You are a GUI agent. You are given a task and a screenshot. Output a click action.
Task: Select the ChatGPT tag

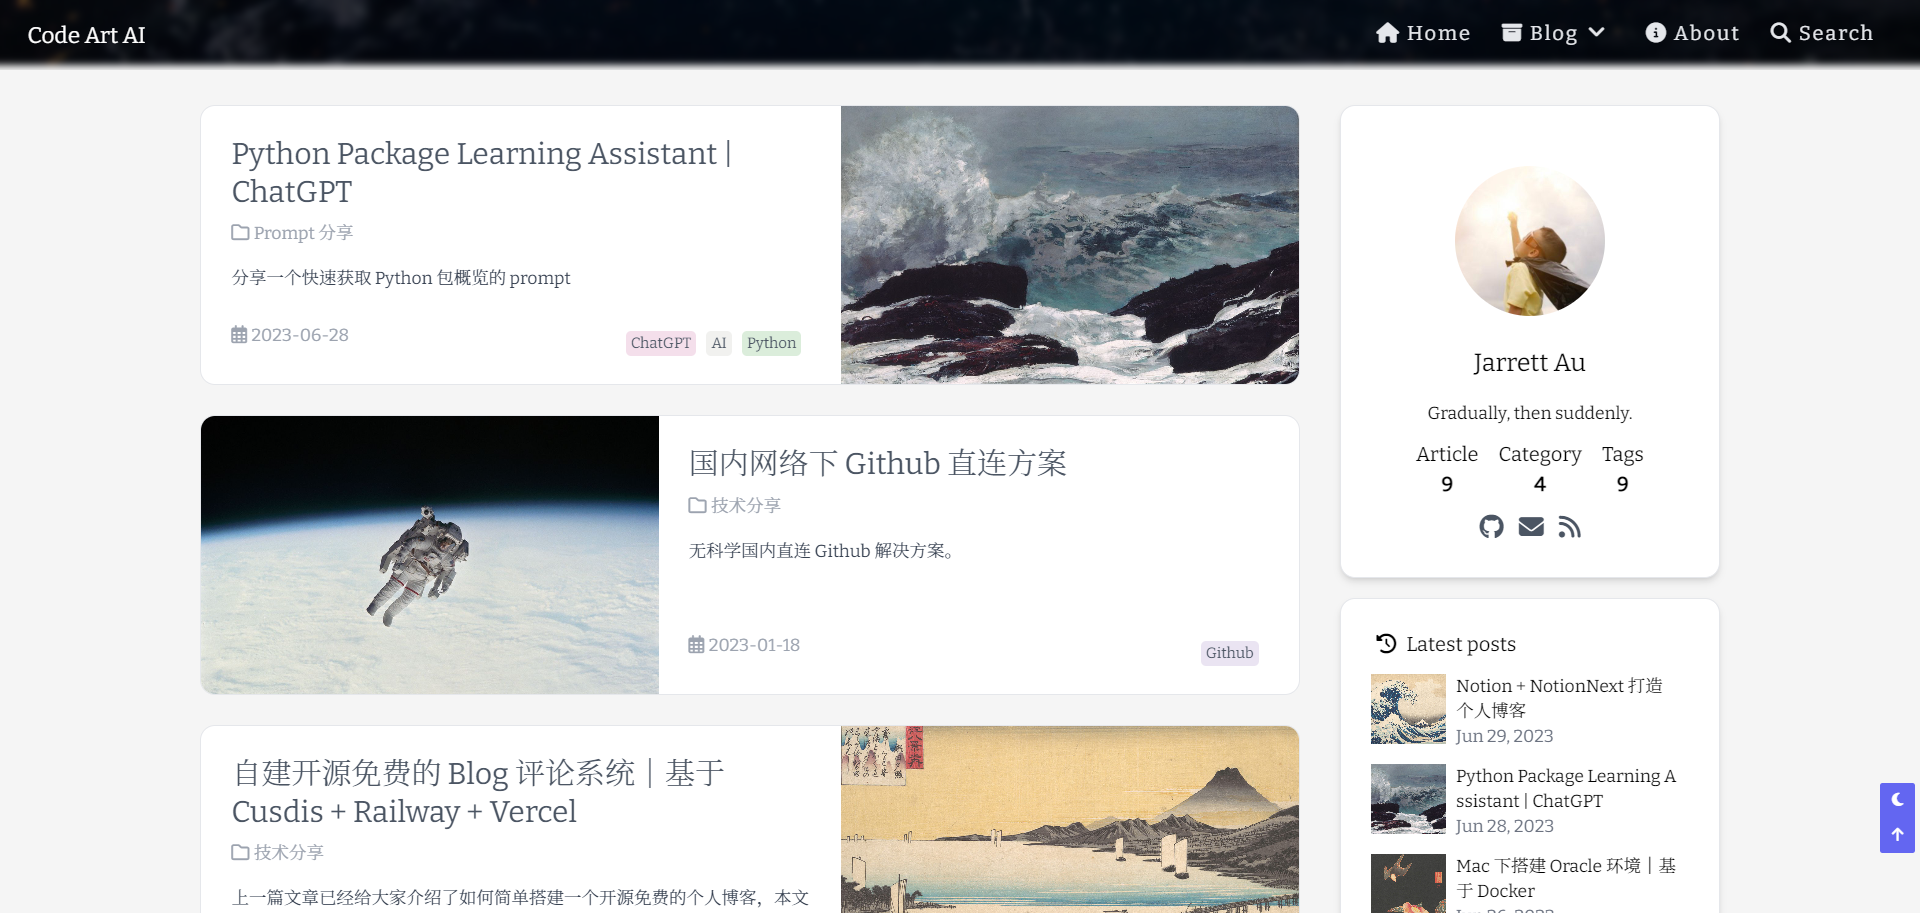[661, 343]
